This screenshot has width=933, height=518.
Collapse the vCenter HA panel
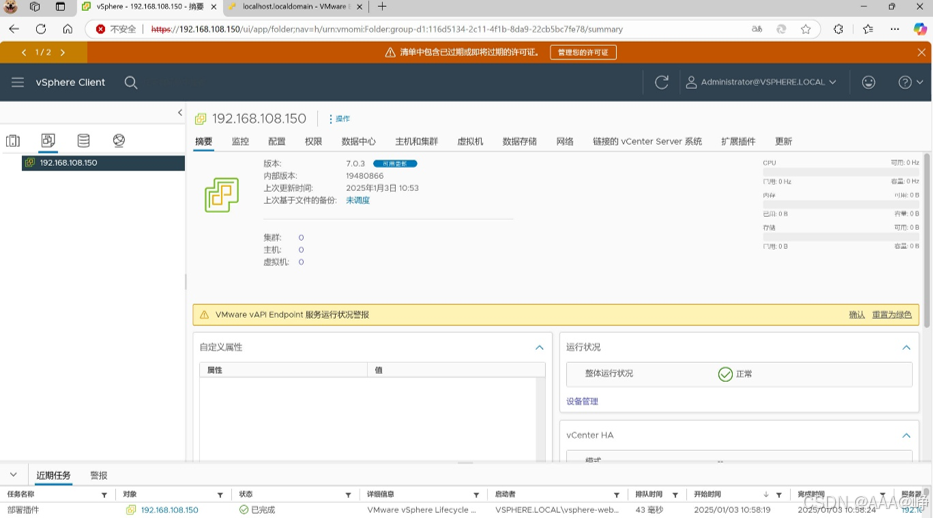(906, 435)
